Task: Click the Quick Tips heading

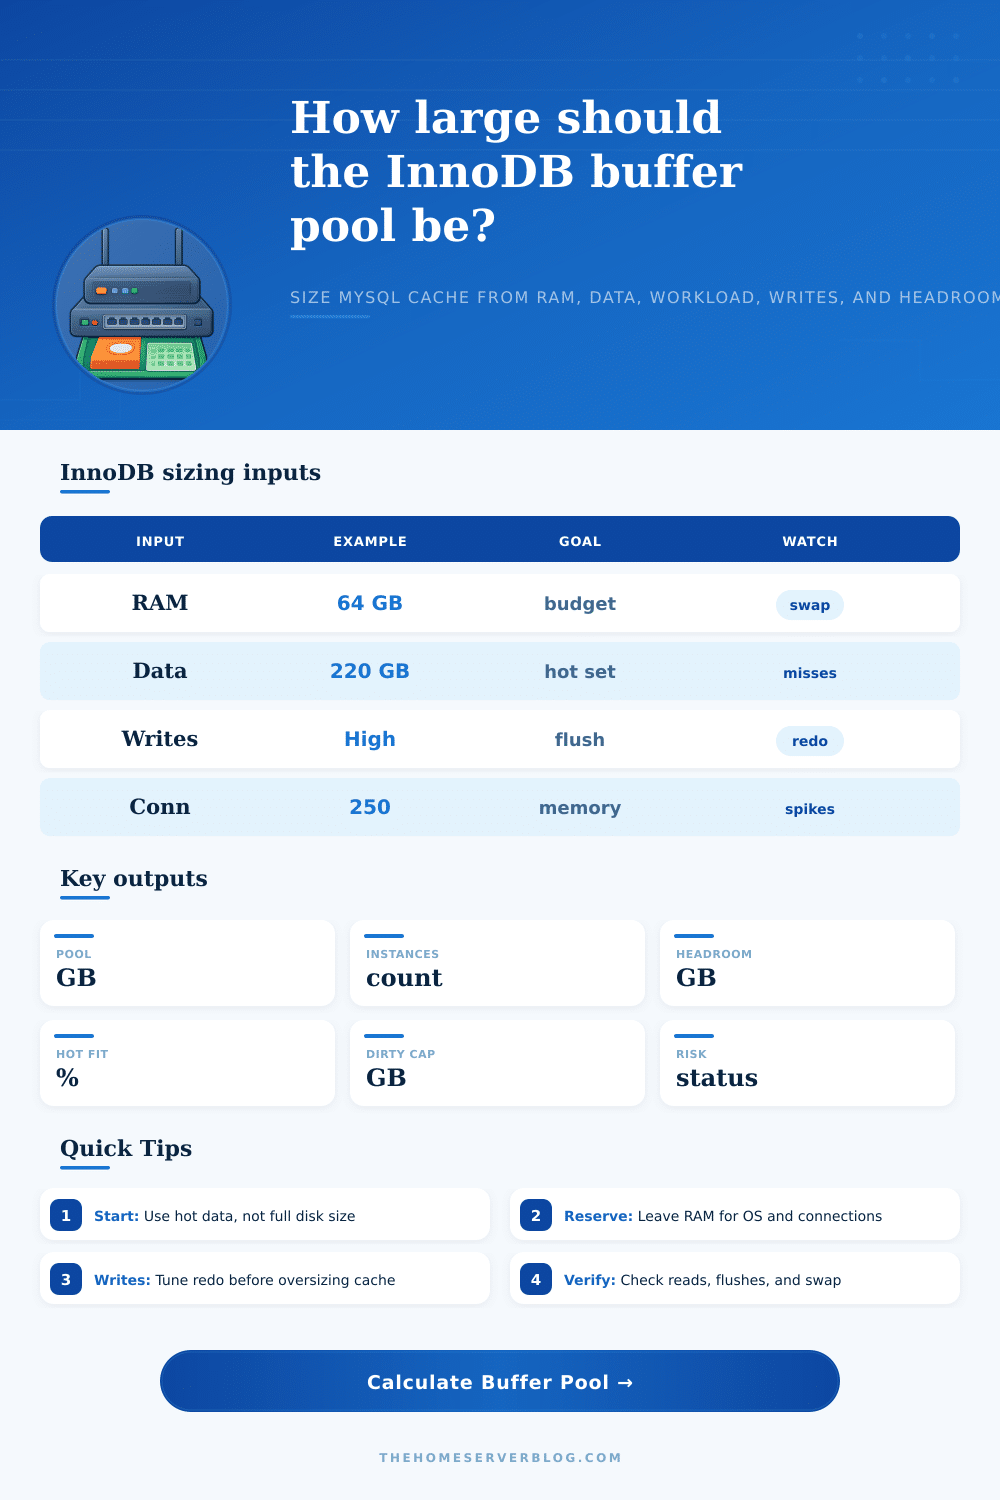Action: coord(126,1148)
